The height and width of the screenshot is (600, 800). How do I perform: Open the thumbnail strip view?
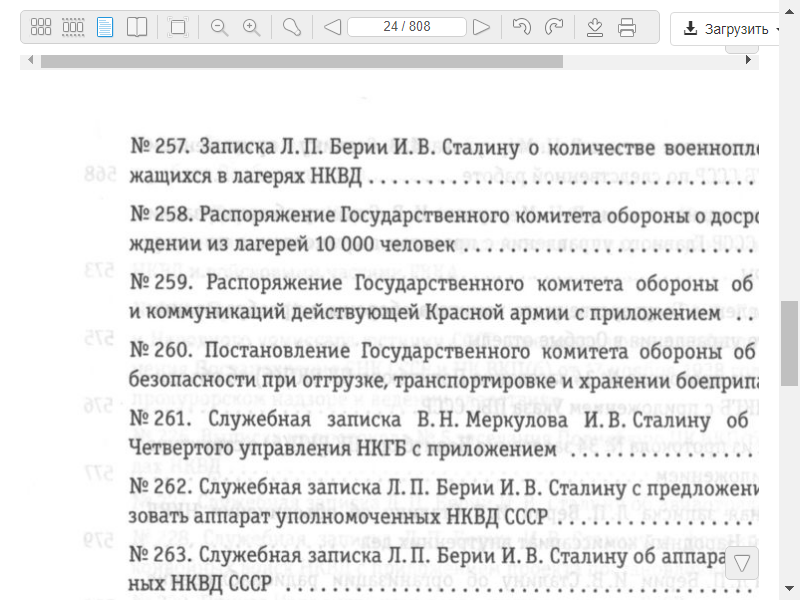click(73, 27)
